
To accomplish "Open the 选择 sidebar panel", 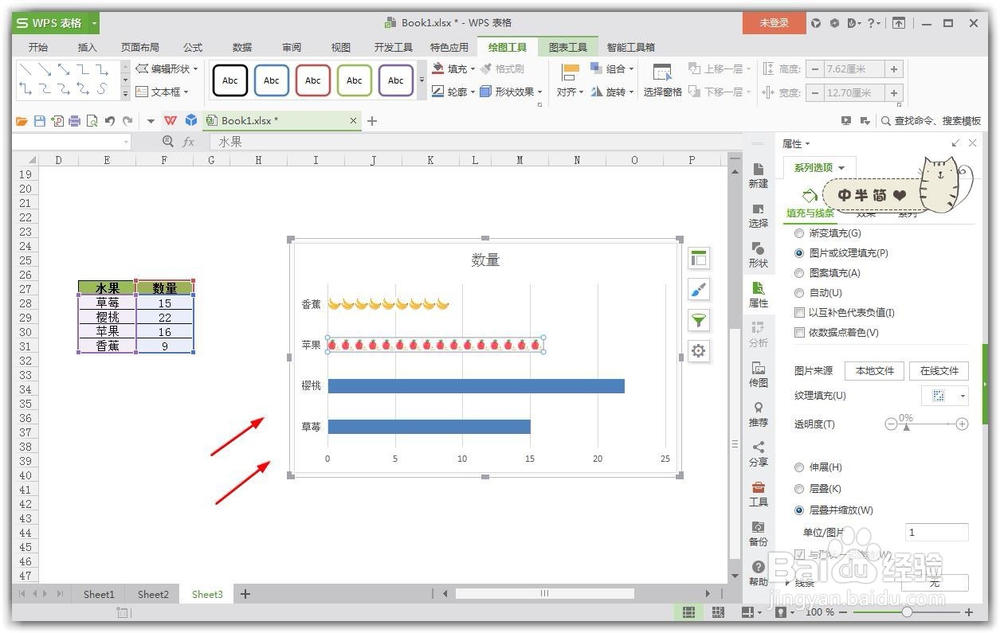I will (758, 215).
